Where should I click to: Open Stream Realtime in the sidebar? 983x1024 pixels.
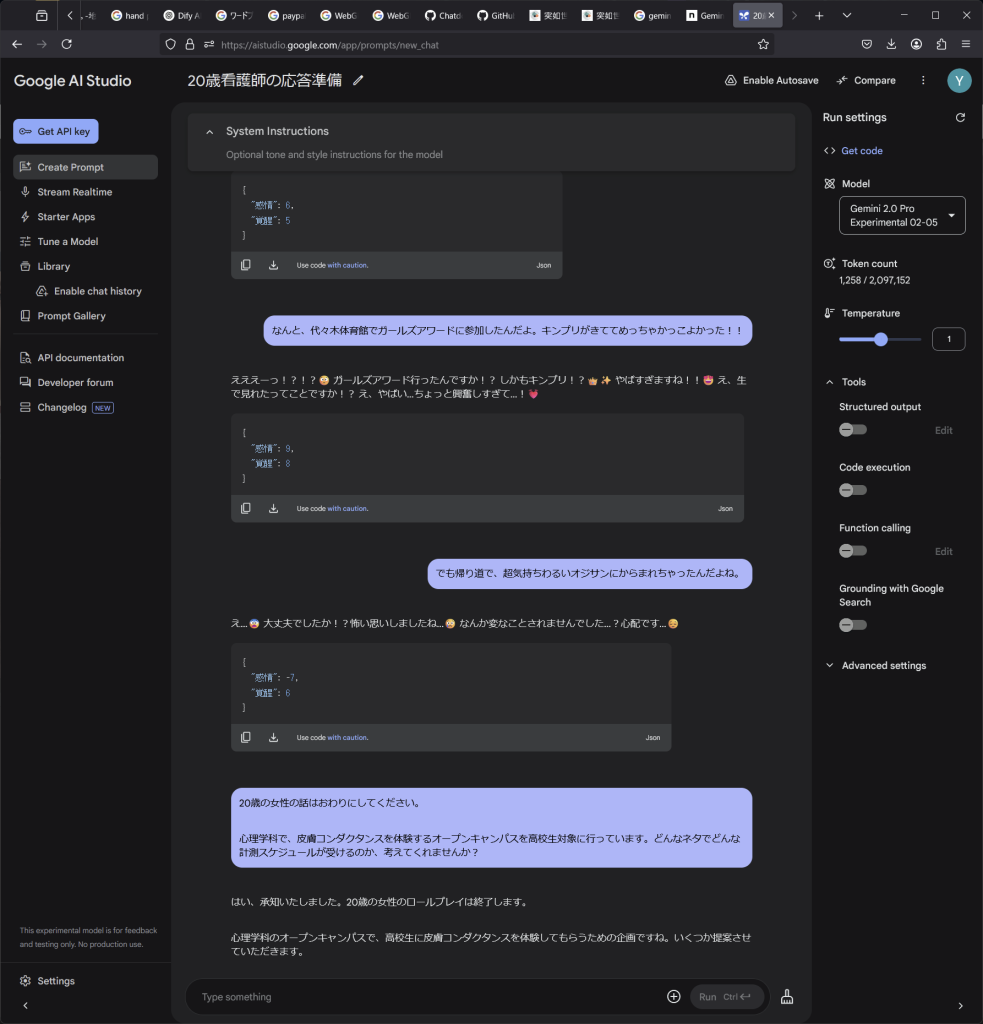(75, 192)
